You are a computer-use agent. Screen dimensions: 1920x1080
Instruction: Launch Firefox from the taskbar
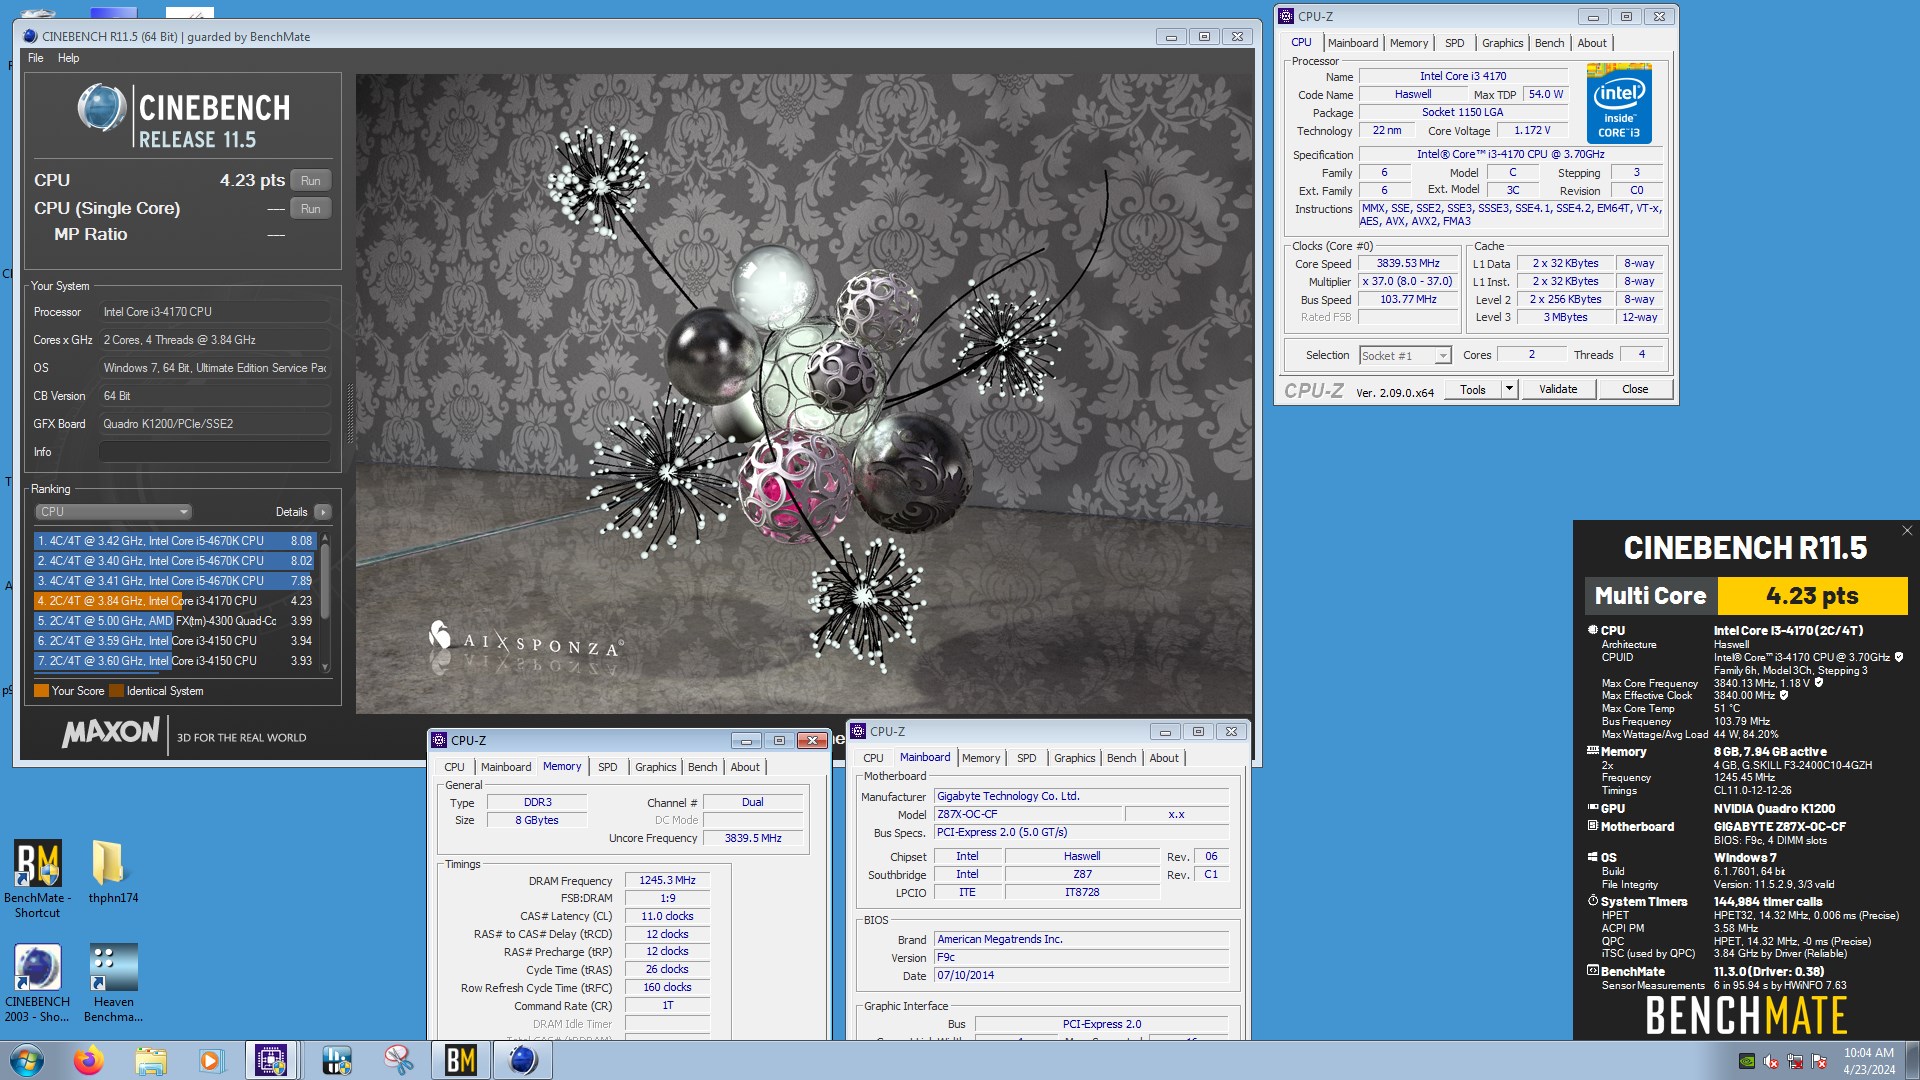(88, 1060)
